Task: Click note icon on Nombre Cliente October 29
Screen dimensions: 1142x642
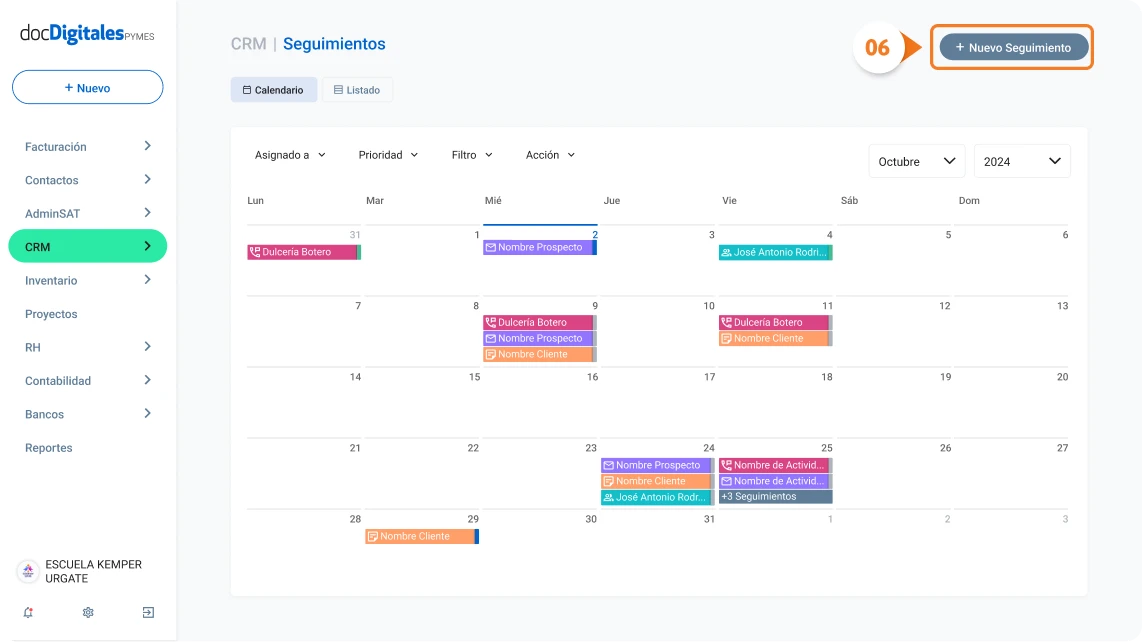Action: [373, 537]
